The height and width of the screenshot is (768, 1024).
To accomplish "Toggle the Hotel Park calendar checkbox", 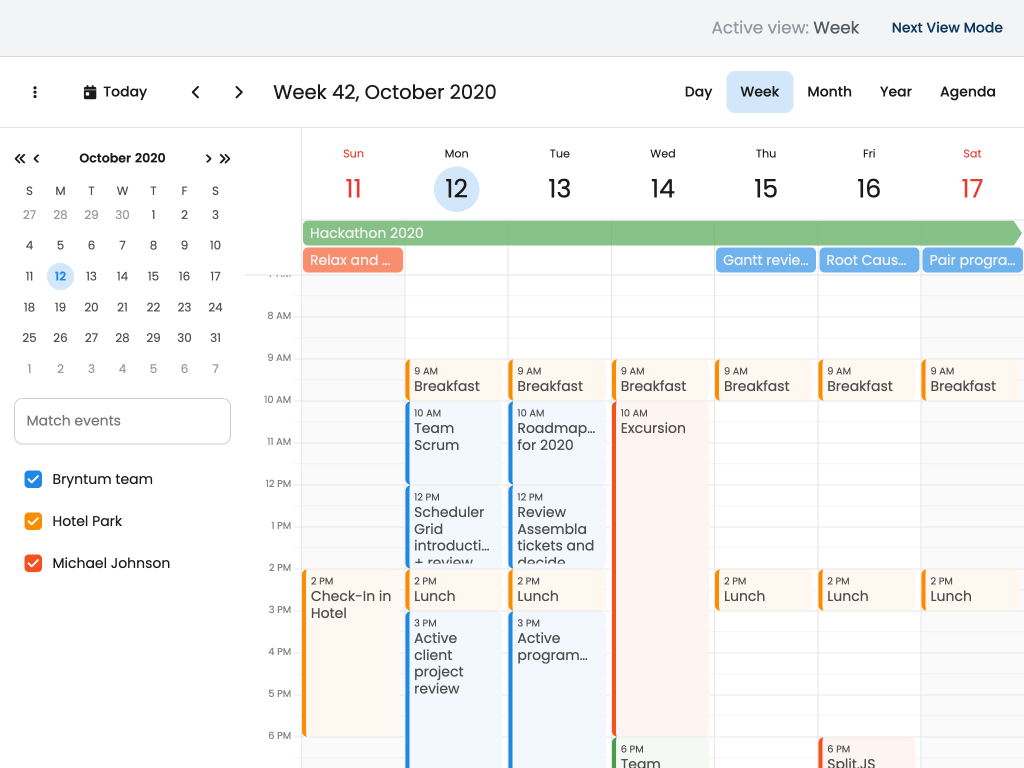I will point(33,521).
